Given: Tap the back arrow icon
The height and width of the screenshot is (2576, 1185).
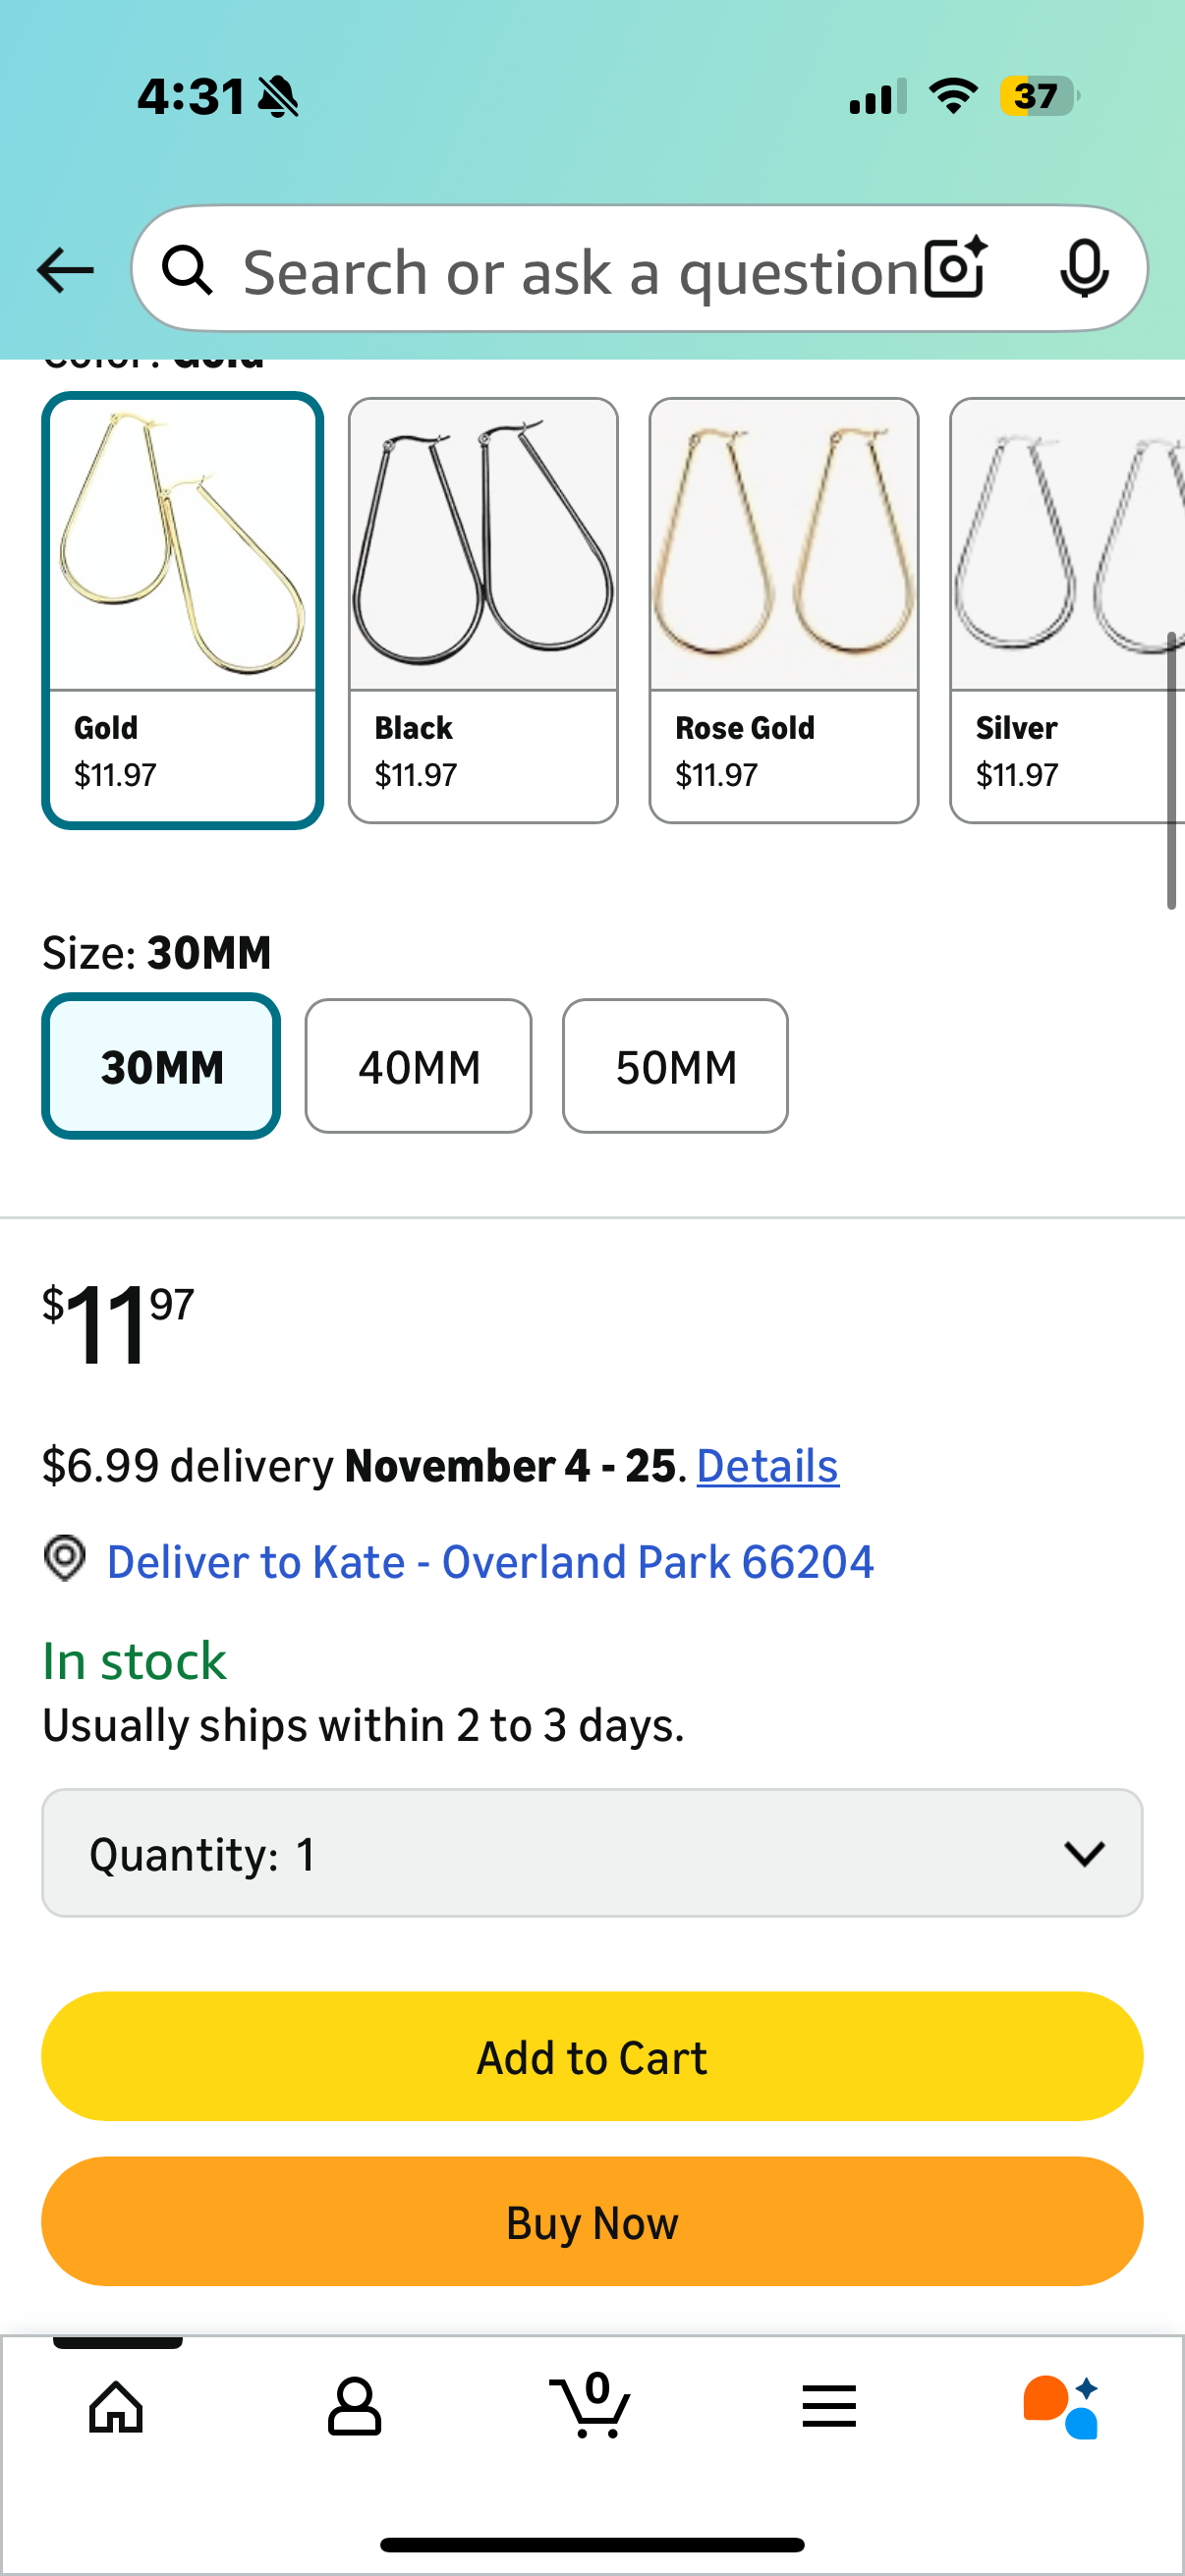Looking at the screenshot, I should coord(65,270).
